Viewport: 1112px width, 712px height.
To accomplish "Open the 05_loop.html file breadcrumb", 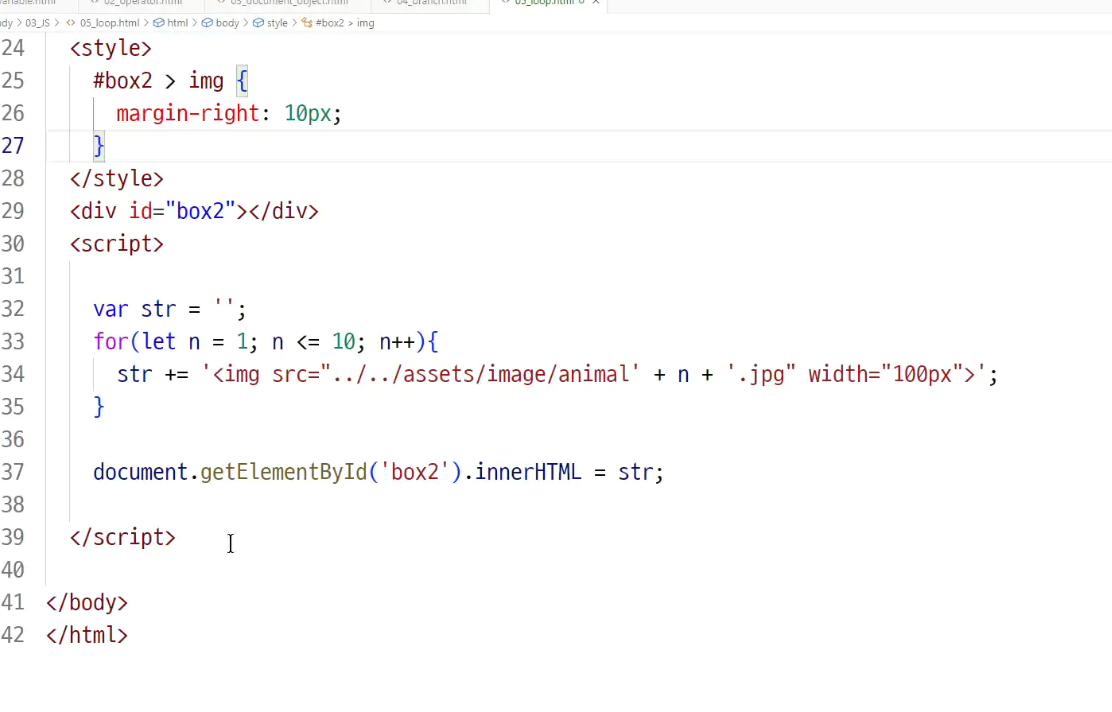I will 103,23.
